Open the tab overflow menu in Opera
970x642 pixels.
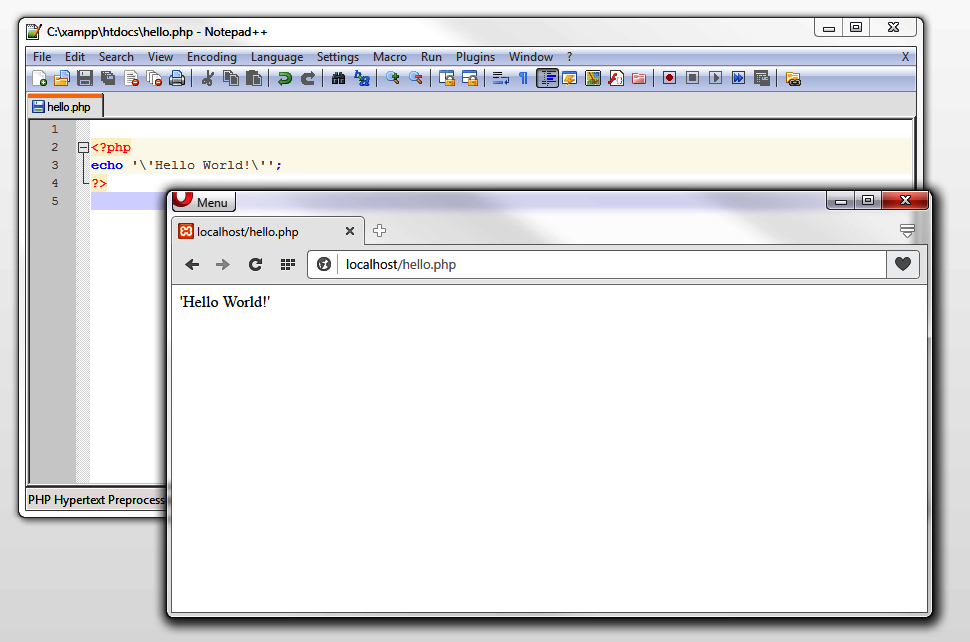point(907,230)
